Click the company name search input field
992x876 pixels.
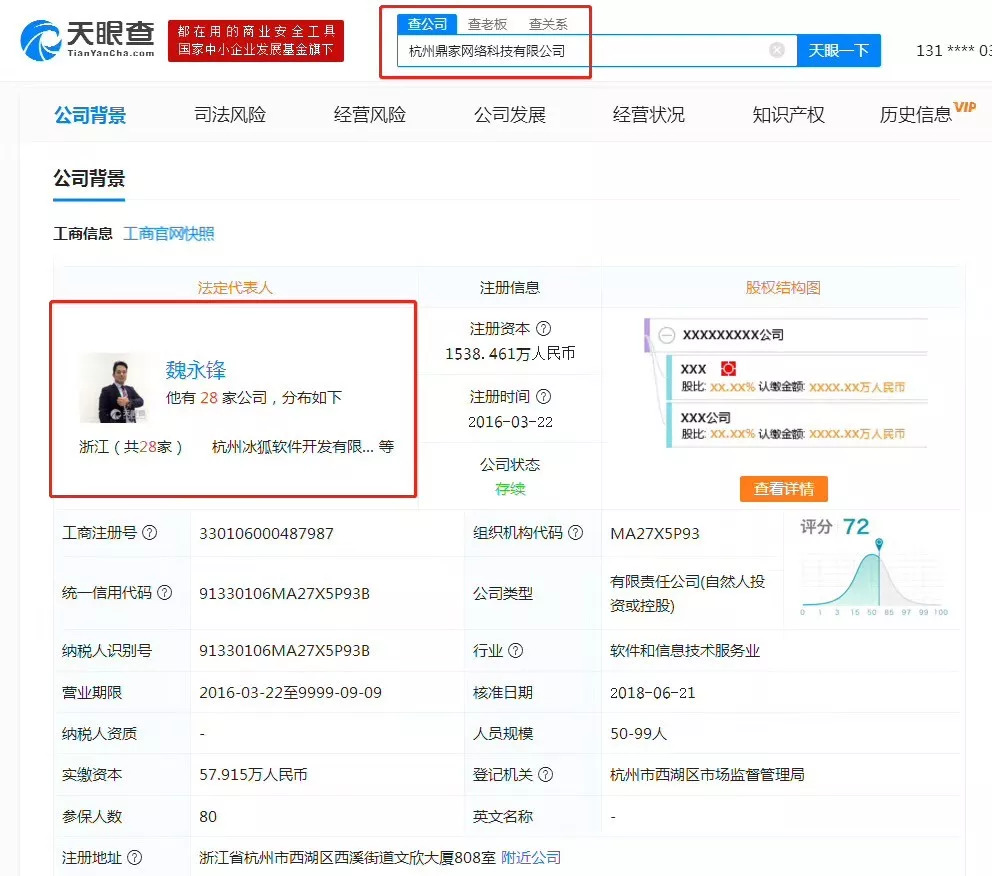pyautogui.click(x=582, y=51)
